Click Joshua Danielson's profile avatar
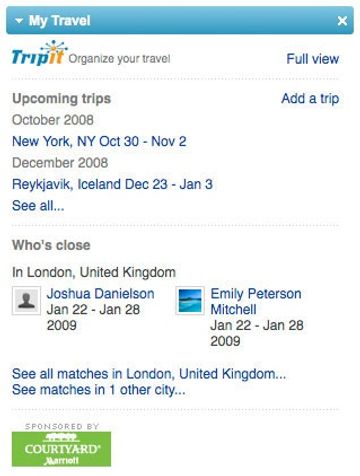Image resolution: width=360 pixels, height=476 pixels. point(27,300)
